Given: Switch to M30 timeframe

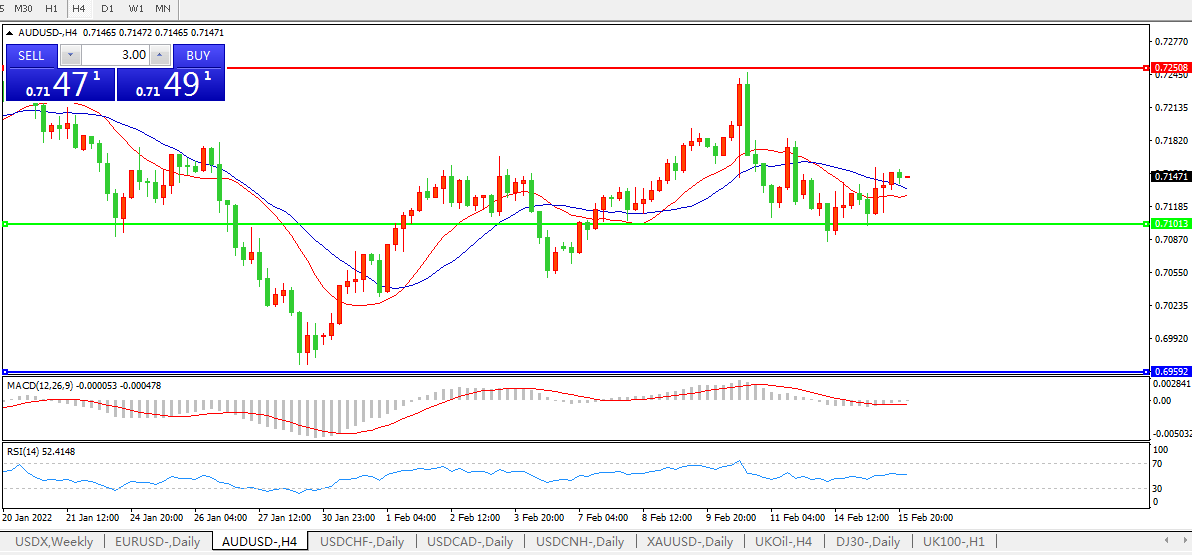Looking at the screenshot, I should coord(25,8).
